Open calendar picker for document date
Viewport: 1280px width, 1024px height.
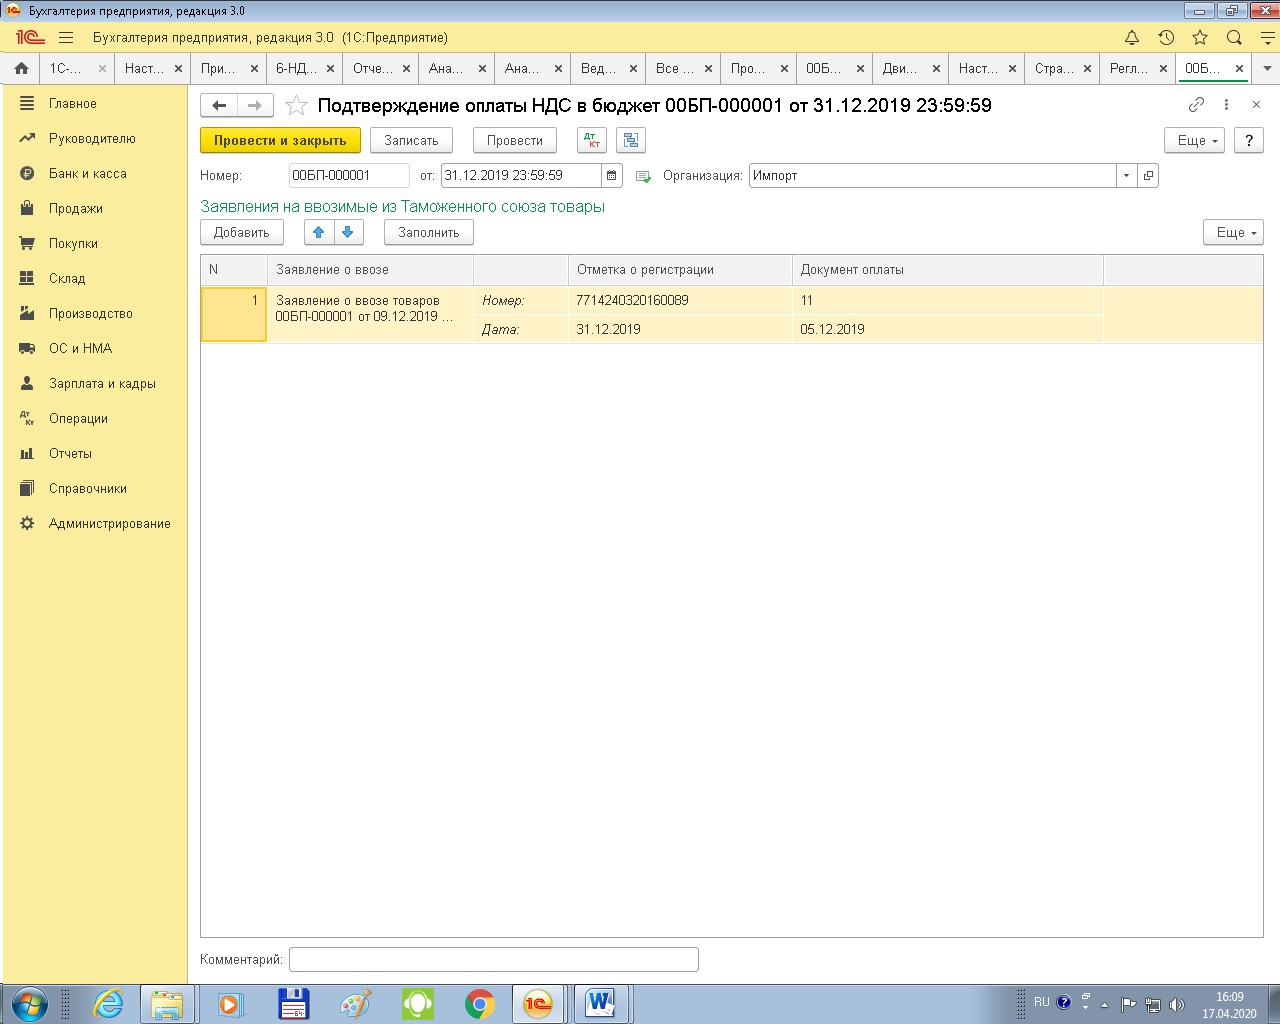(612, 176)
